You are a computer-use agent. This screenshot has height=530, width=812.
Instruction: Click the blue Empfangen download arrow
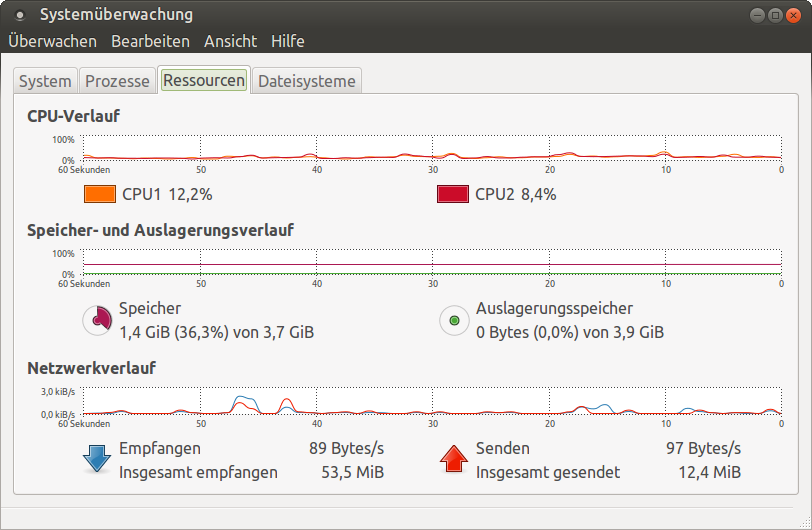coord(96,459)
